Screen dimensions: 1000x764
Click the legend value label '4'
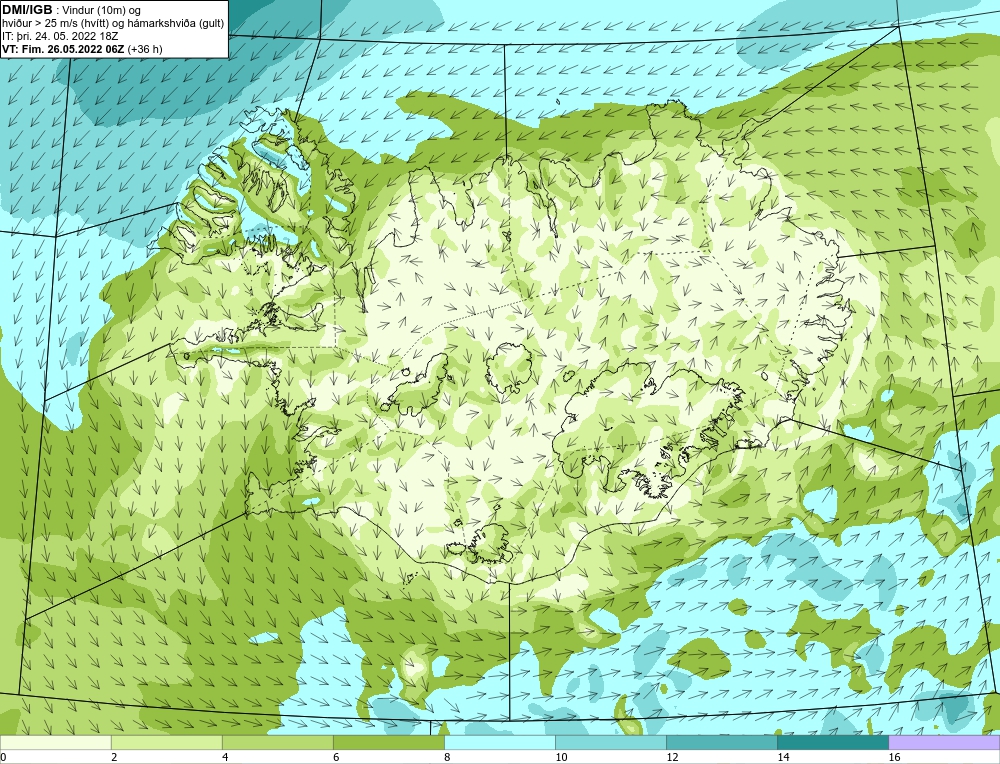(x=225, y=757)
